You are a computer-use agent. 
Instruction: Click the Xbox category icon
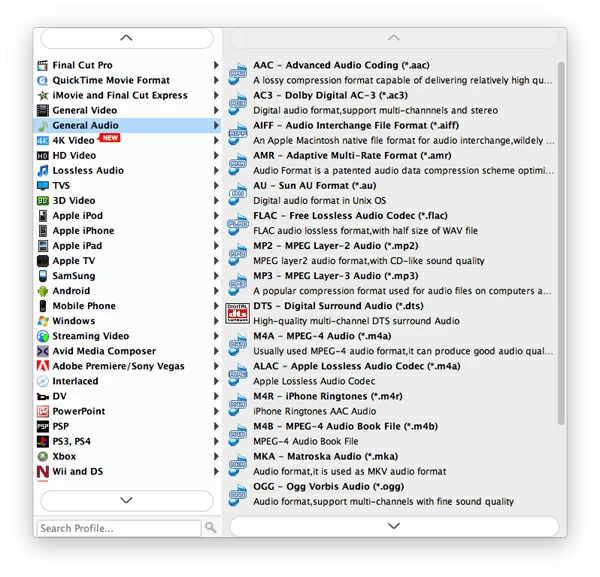[43, 456]
